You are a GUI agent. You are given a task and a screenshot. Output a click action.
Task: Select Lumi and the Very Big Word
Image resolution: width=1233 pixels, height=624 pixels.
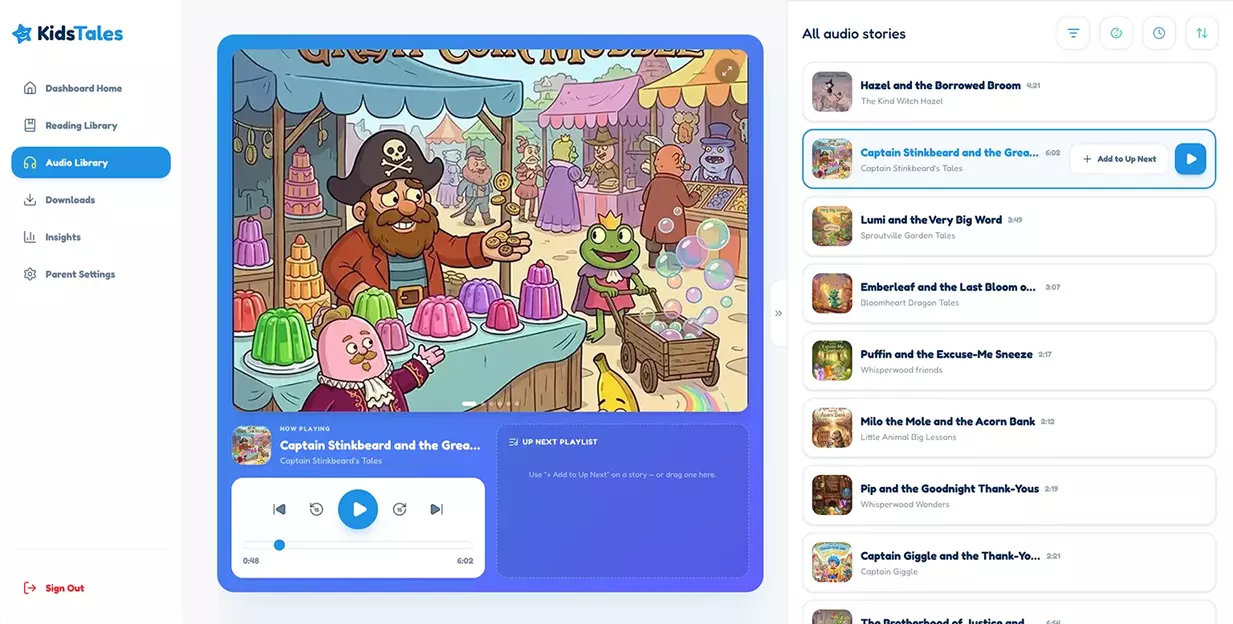coord(1009,226)
